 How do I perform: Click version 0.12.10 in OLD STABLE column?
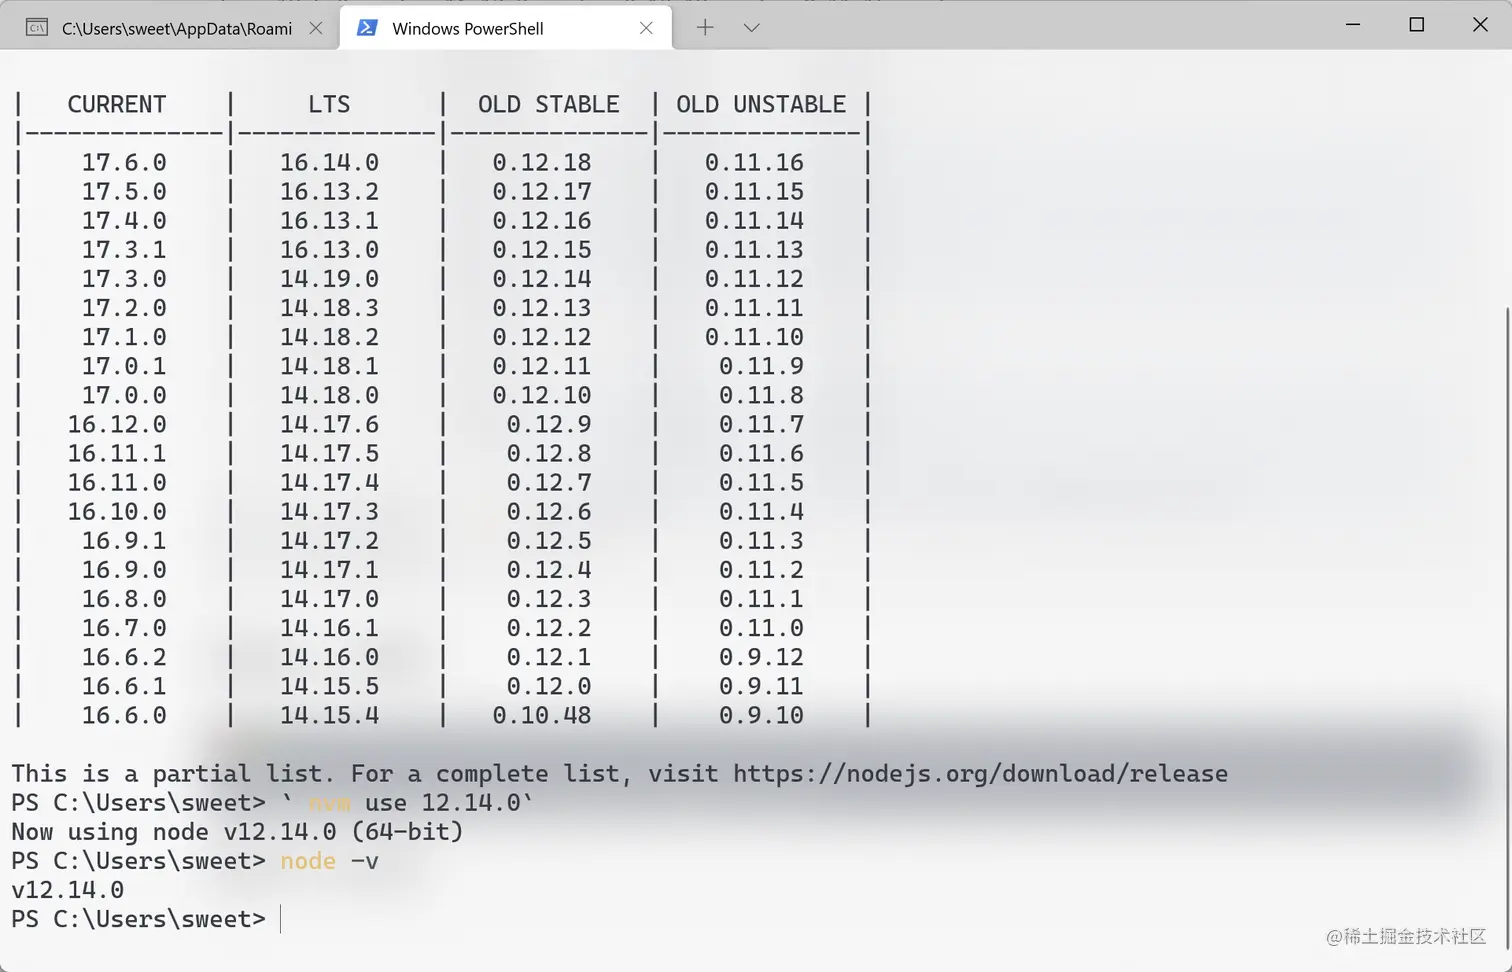click(542, 395)
